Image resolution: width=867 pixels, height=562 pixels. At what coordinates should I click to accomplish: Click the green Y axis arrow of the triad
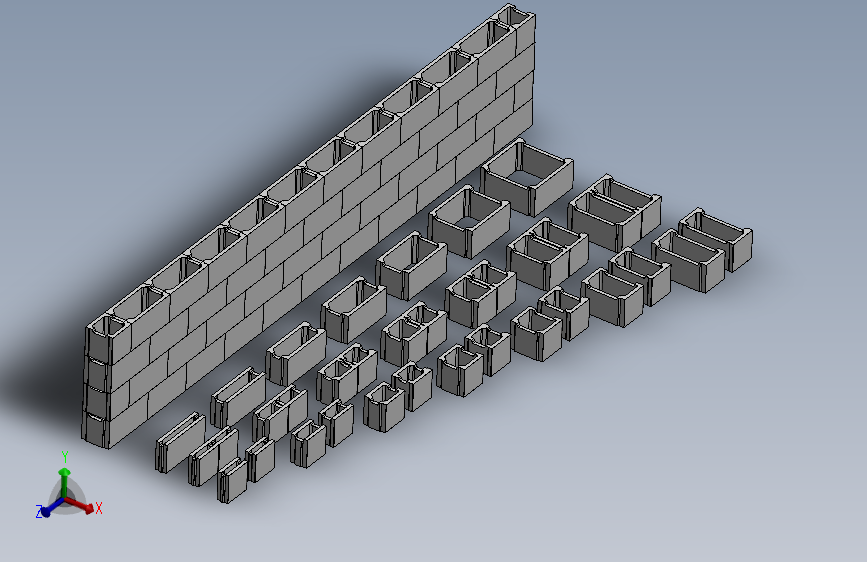pyautogui.click(x=64, y=482)
